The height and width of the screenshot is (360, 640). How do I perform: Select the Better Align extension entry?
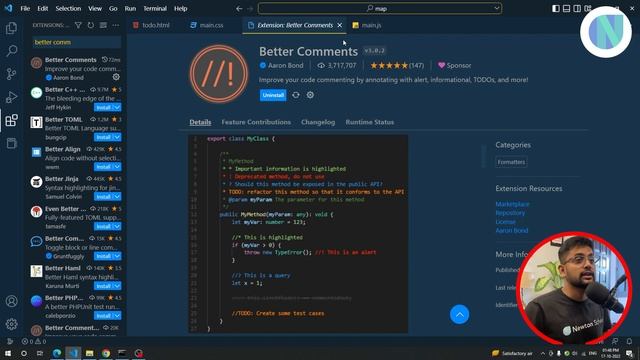point(76,158)
